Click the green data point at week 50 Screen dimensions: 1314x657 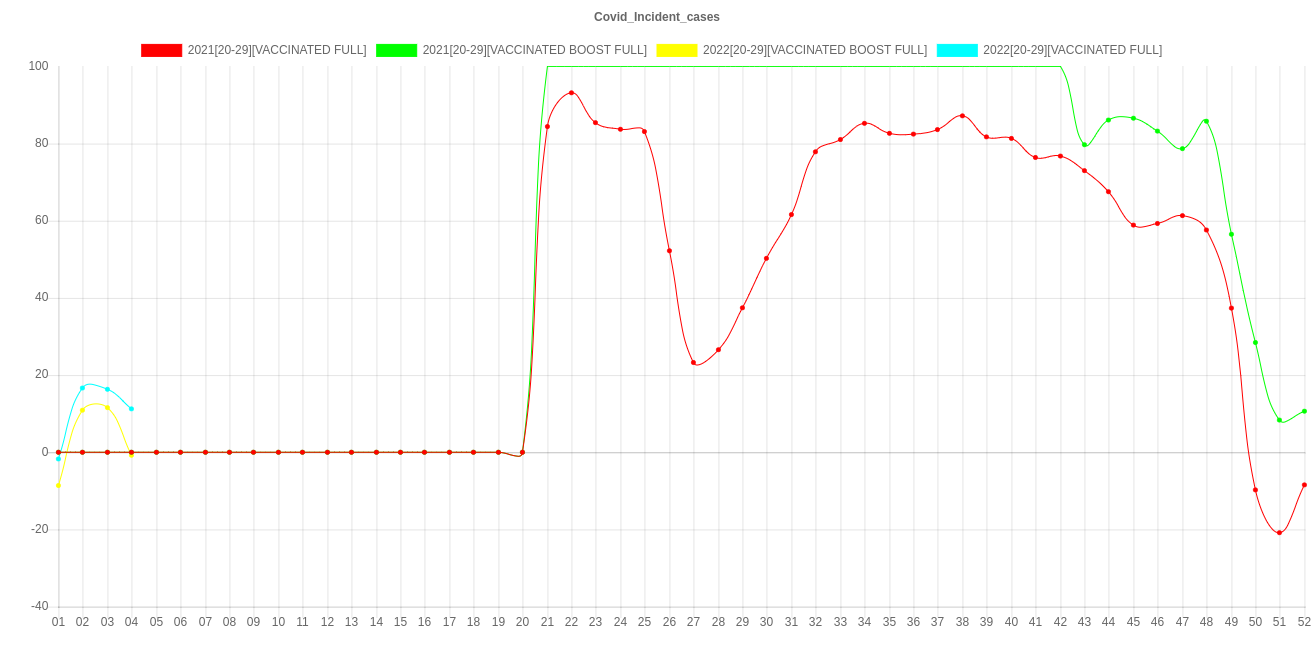(1255, 342)
